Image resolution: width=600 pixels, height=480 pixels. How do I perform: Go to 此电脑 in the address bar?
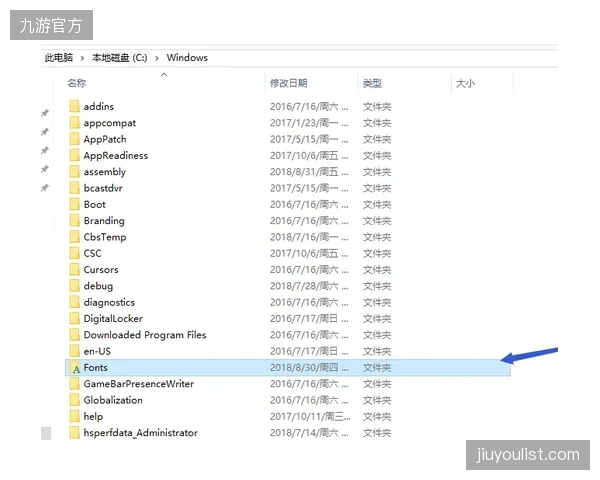click(x=59, y=58)
